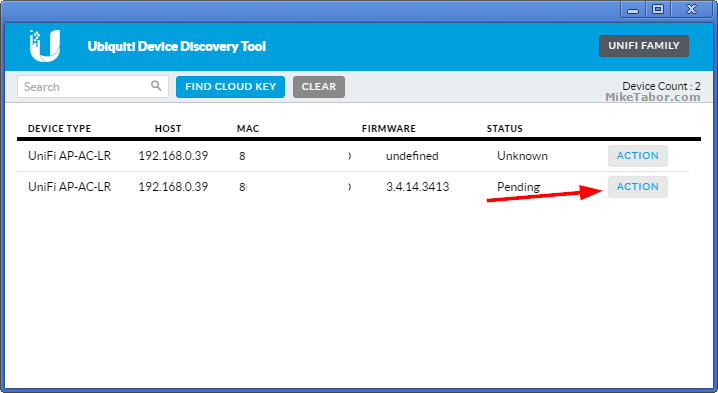Maximize the discovery tool window
The width and height of the screenshot is (718, 393).
658,10
